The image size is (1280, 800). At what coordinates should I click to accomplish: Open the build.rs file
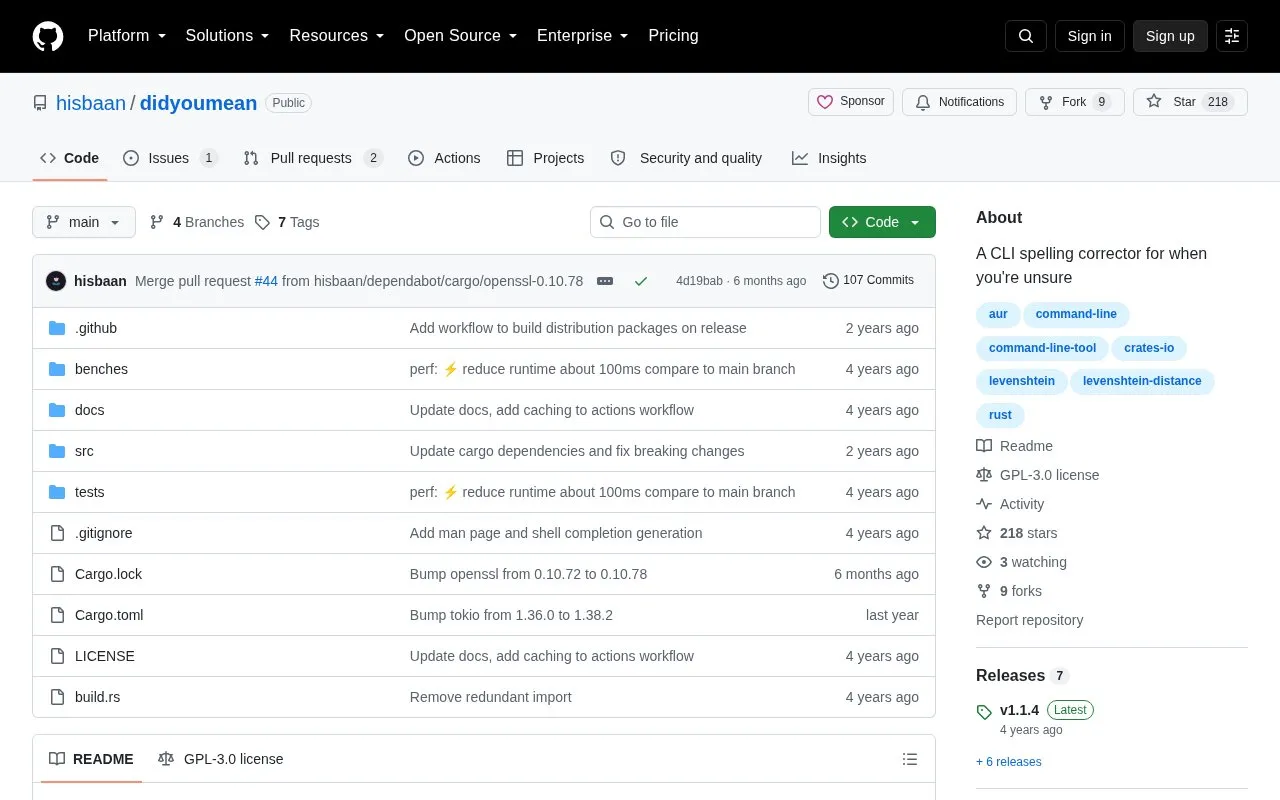click(x=97, y=697)
